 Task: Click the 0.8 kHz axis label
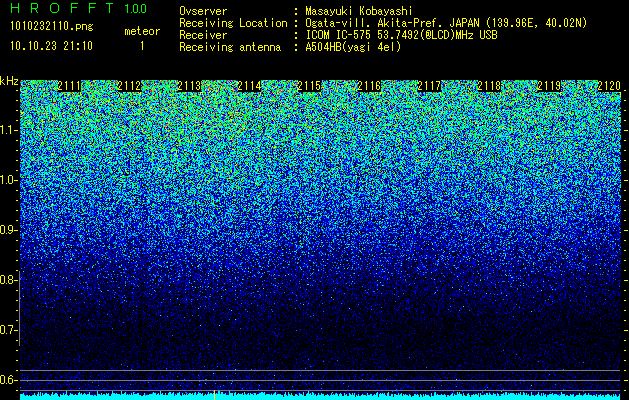pos(8,280)
